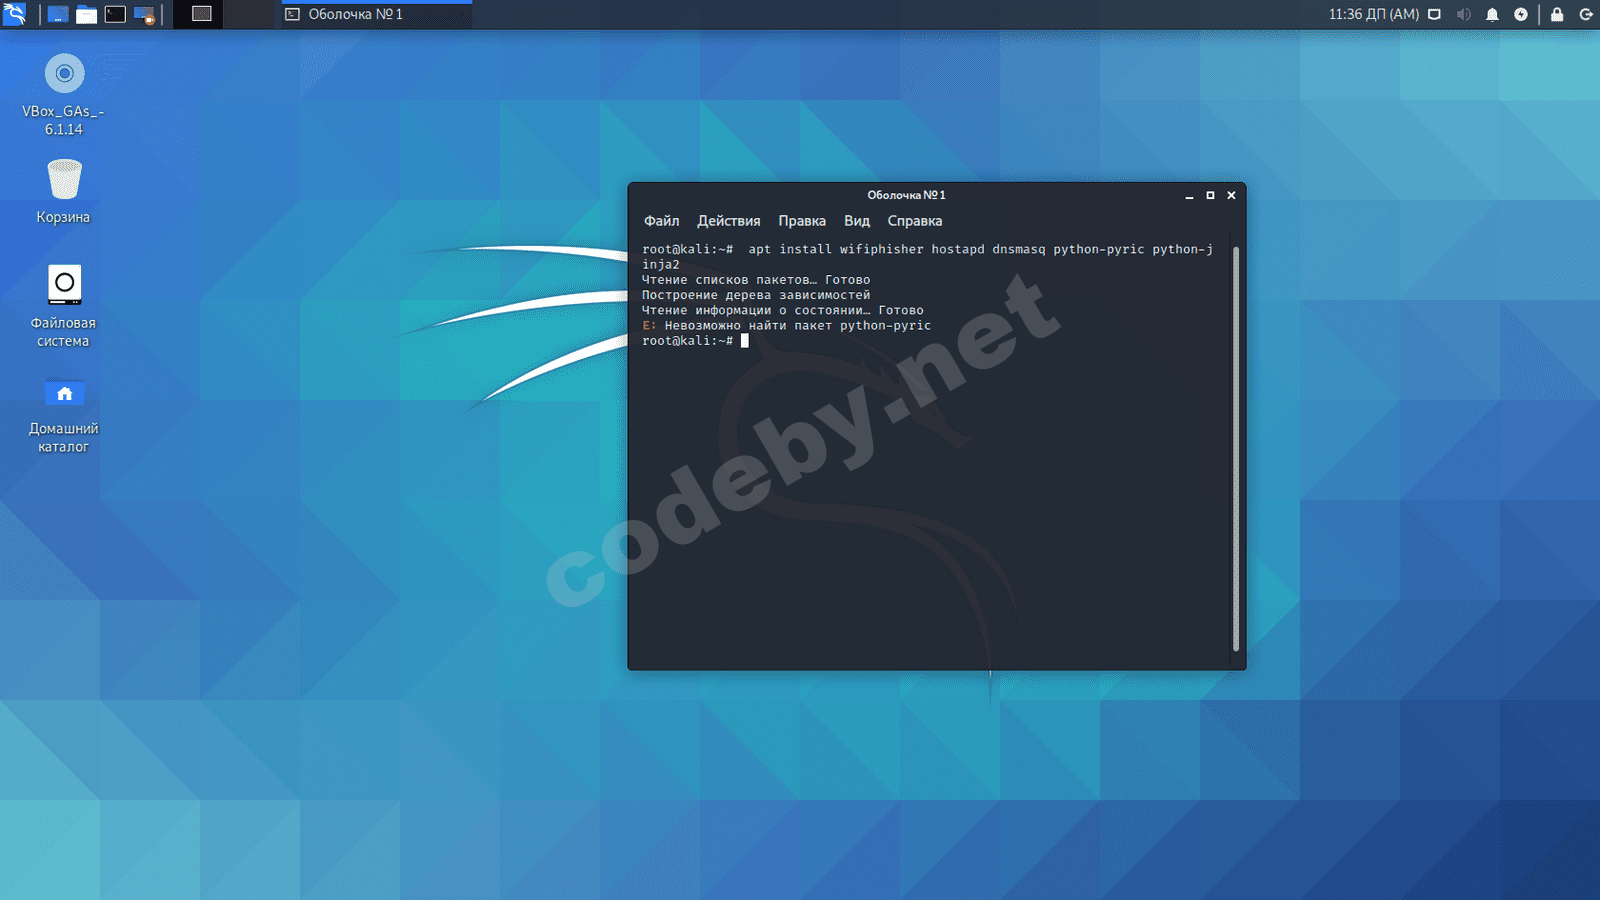Open the Справка menu in terminal
This screenshot has height=900, width=1600.
click(915, 221)
